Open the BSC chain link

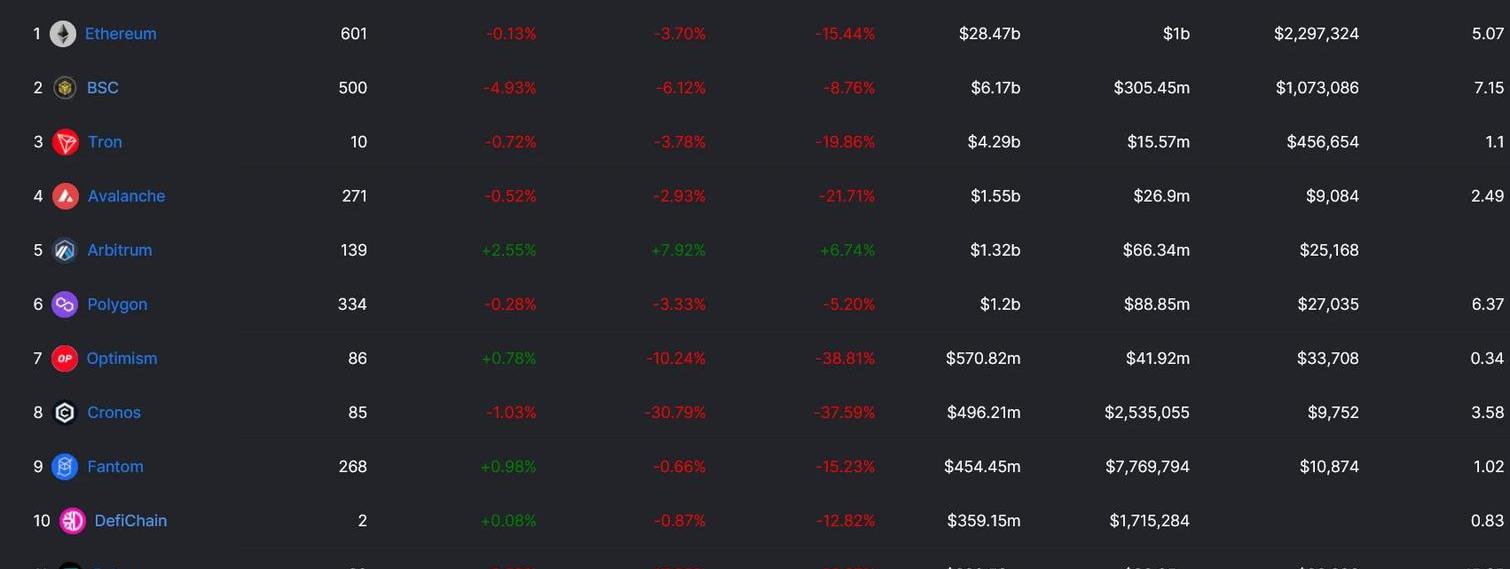[103, 88]
